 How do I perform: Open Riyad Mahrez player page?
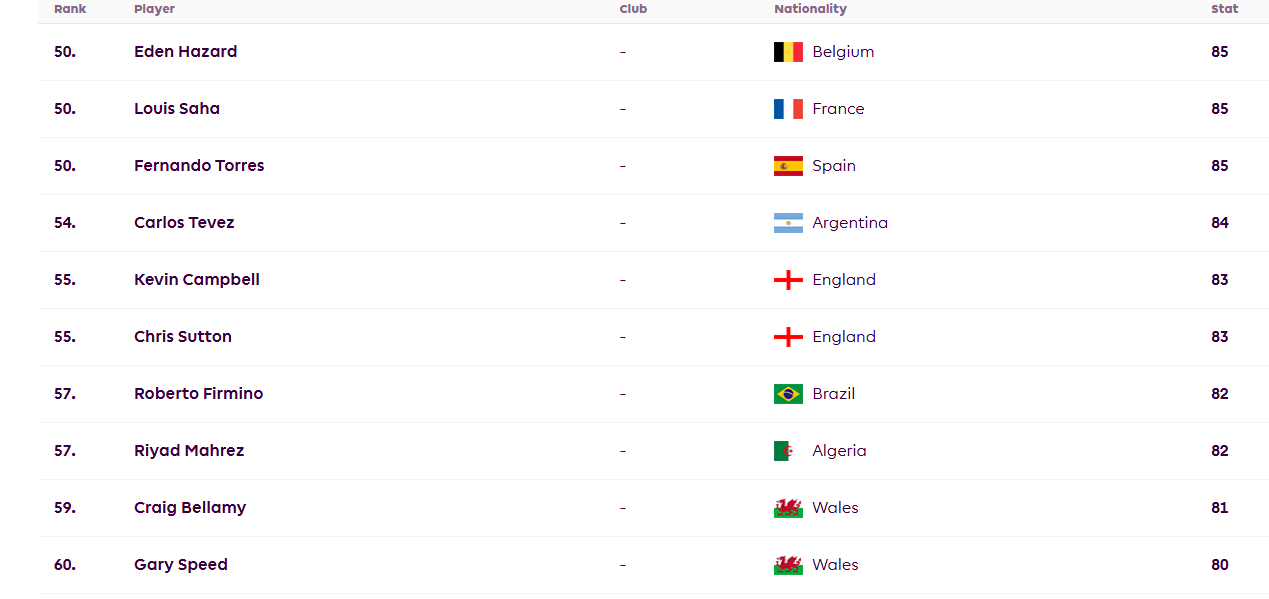(x=189, y=451)
